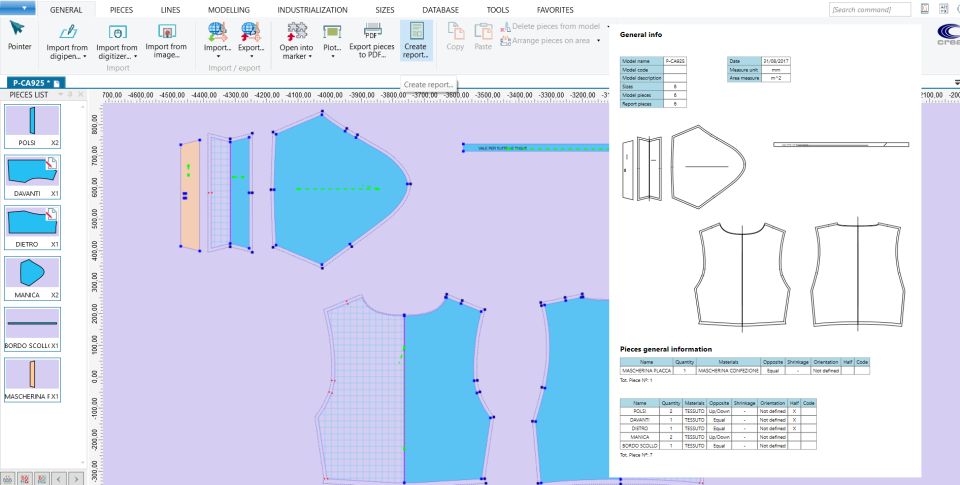Click the next arrow below pieces list
The height and width of the screenshot is (485, 960).
tap(76, 478)
